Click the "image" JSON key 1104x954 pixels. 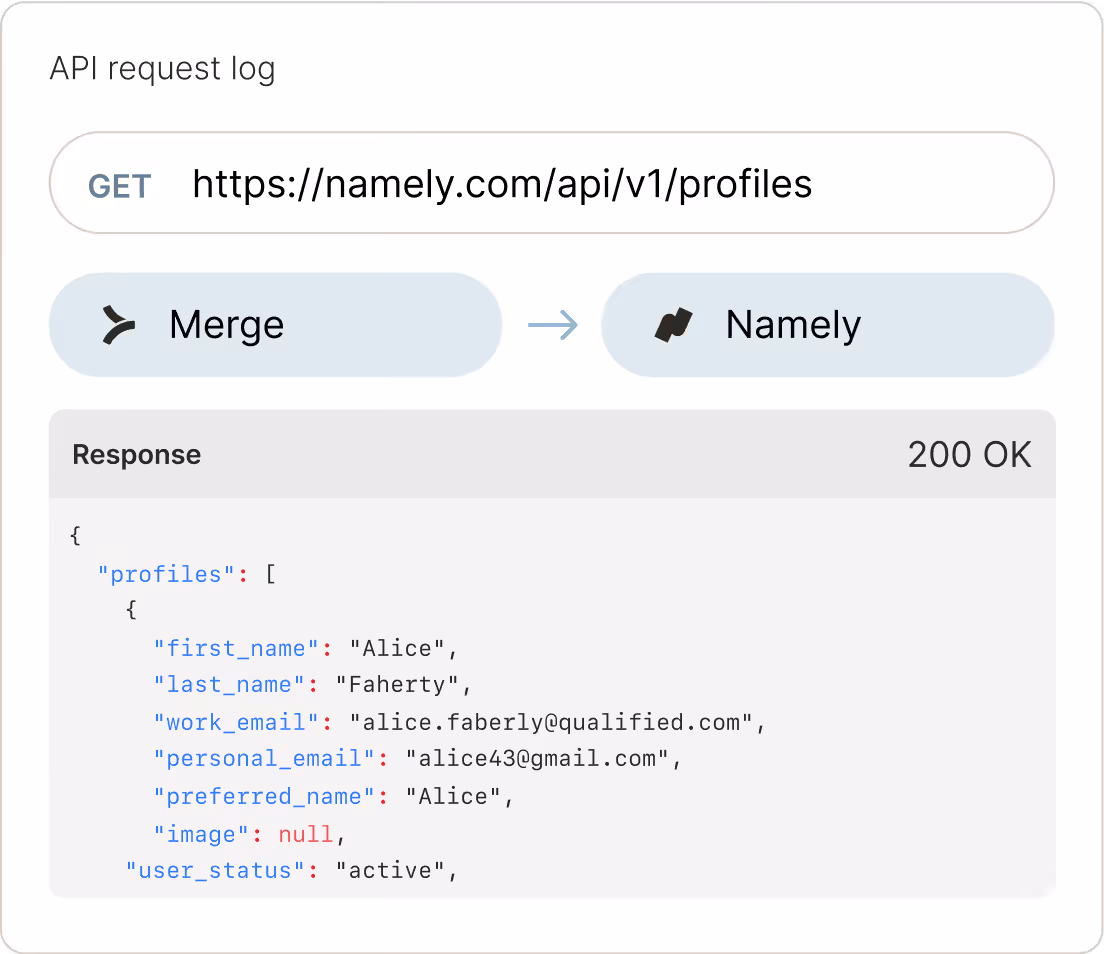(201, 834)
